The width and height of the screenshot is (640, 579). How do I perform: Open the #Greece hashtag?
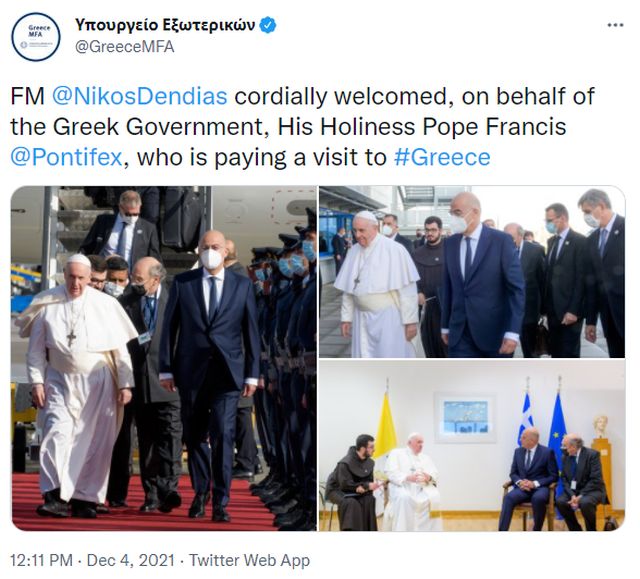tap(442, 158)
